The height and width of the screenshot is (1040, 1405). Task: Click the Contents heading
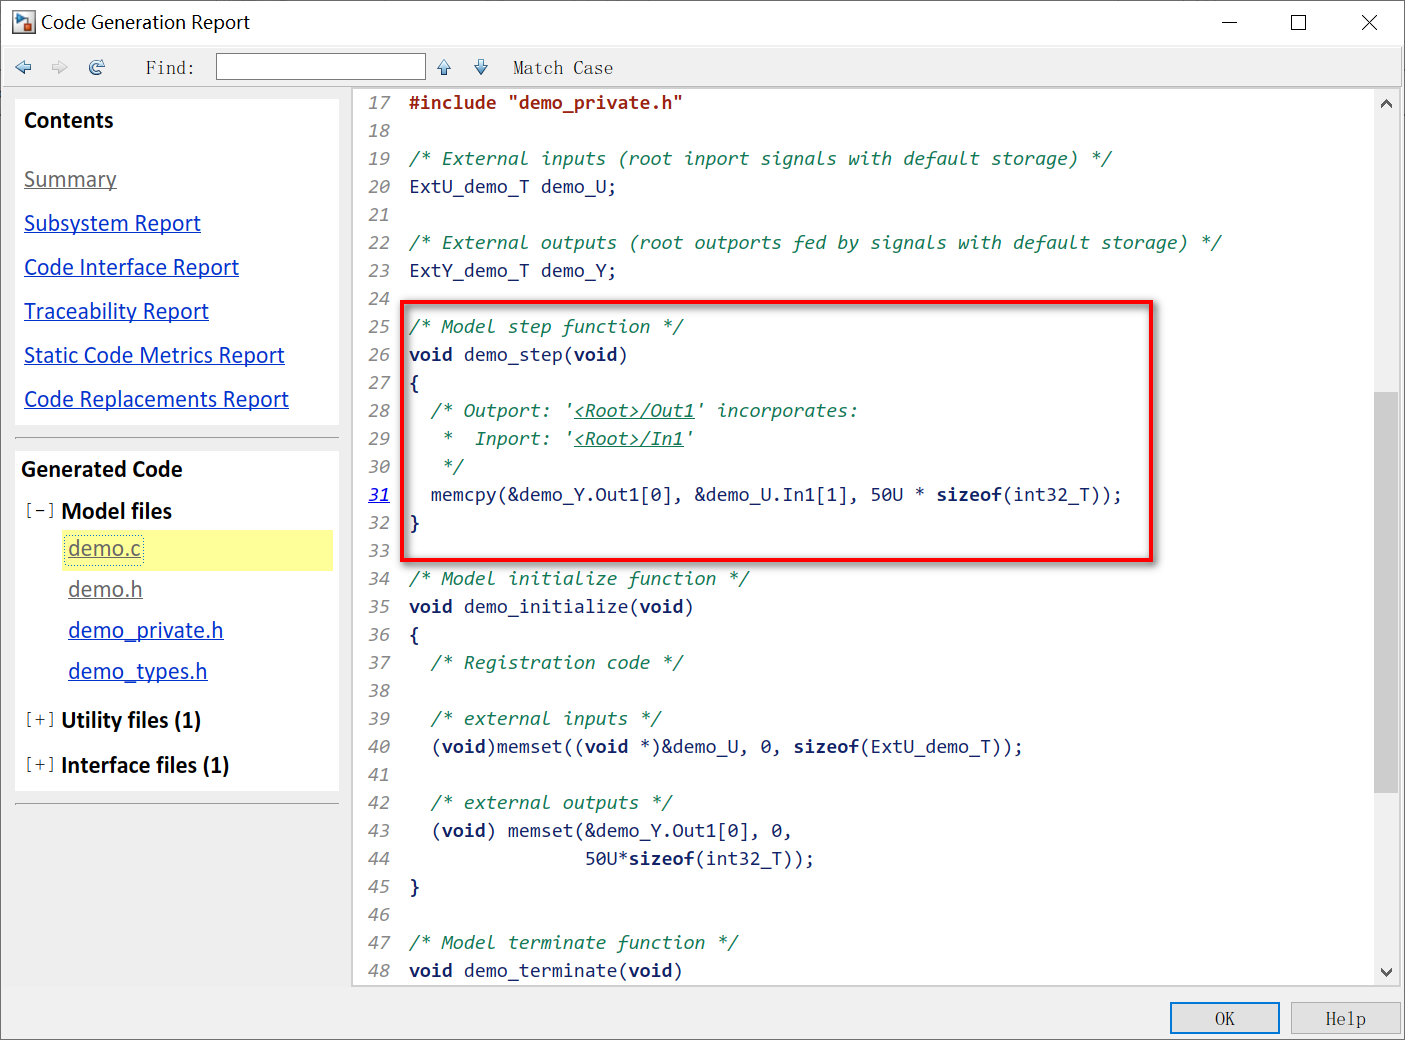(69, 121)
